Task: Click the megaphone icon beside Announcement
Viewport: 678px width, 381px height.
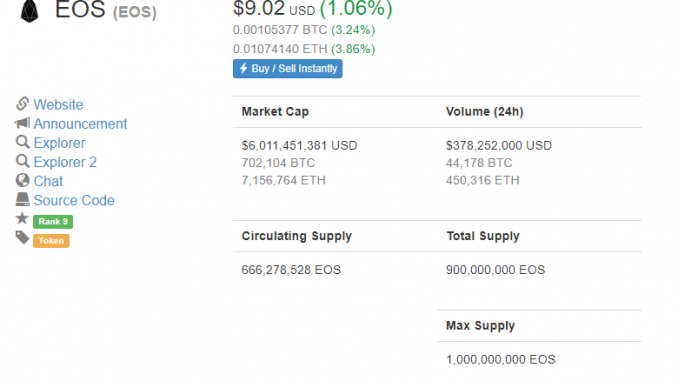Action: pos(22,123)
